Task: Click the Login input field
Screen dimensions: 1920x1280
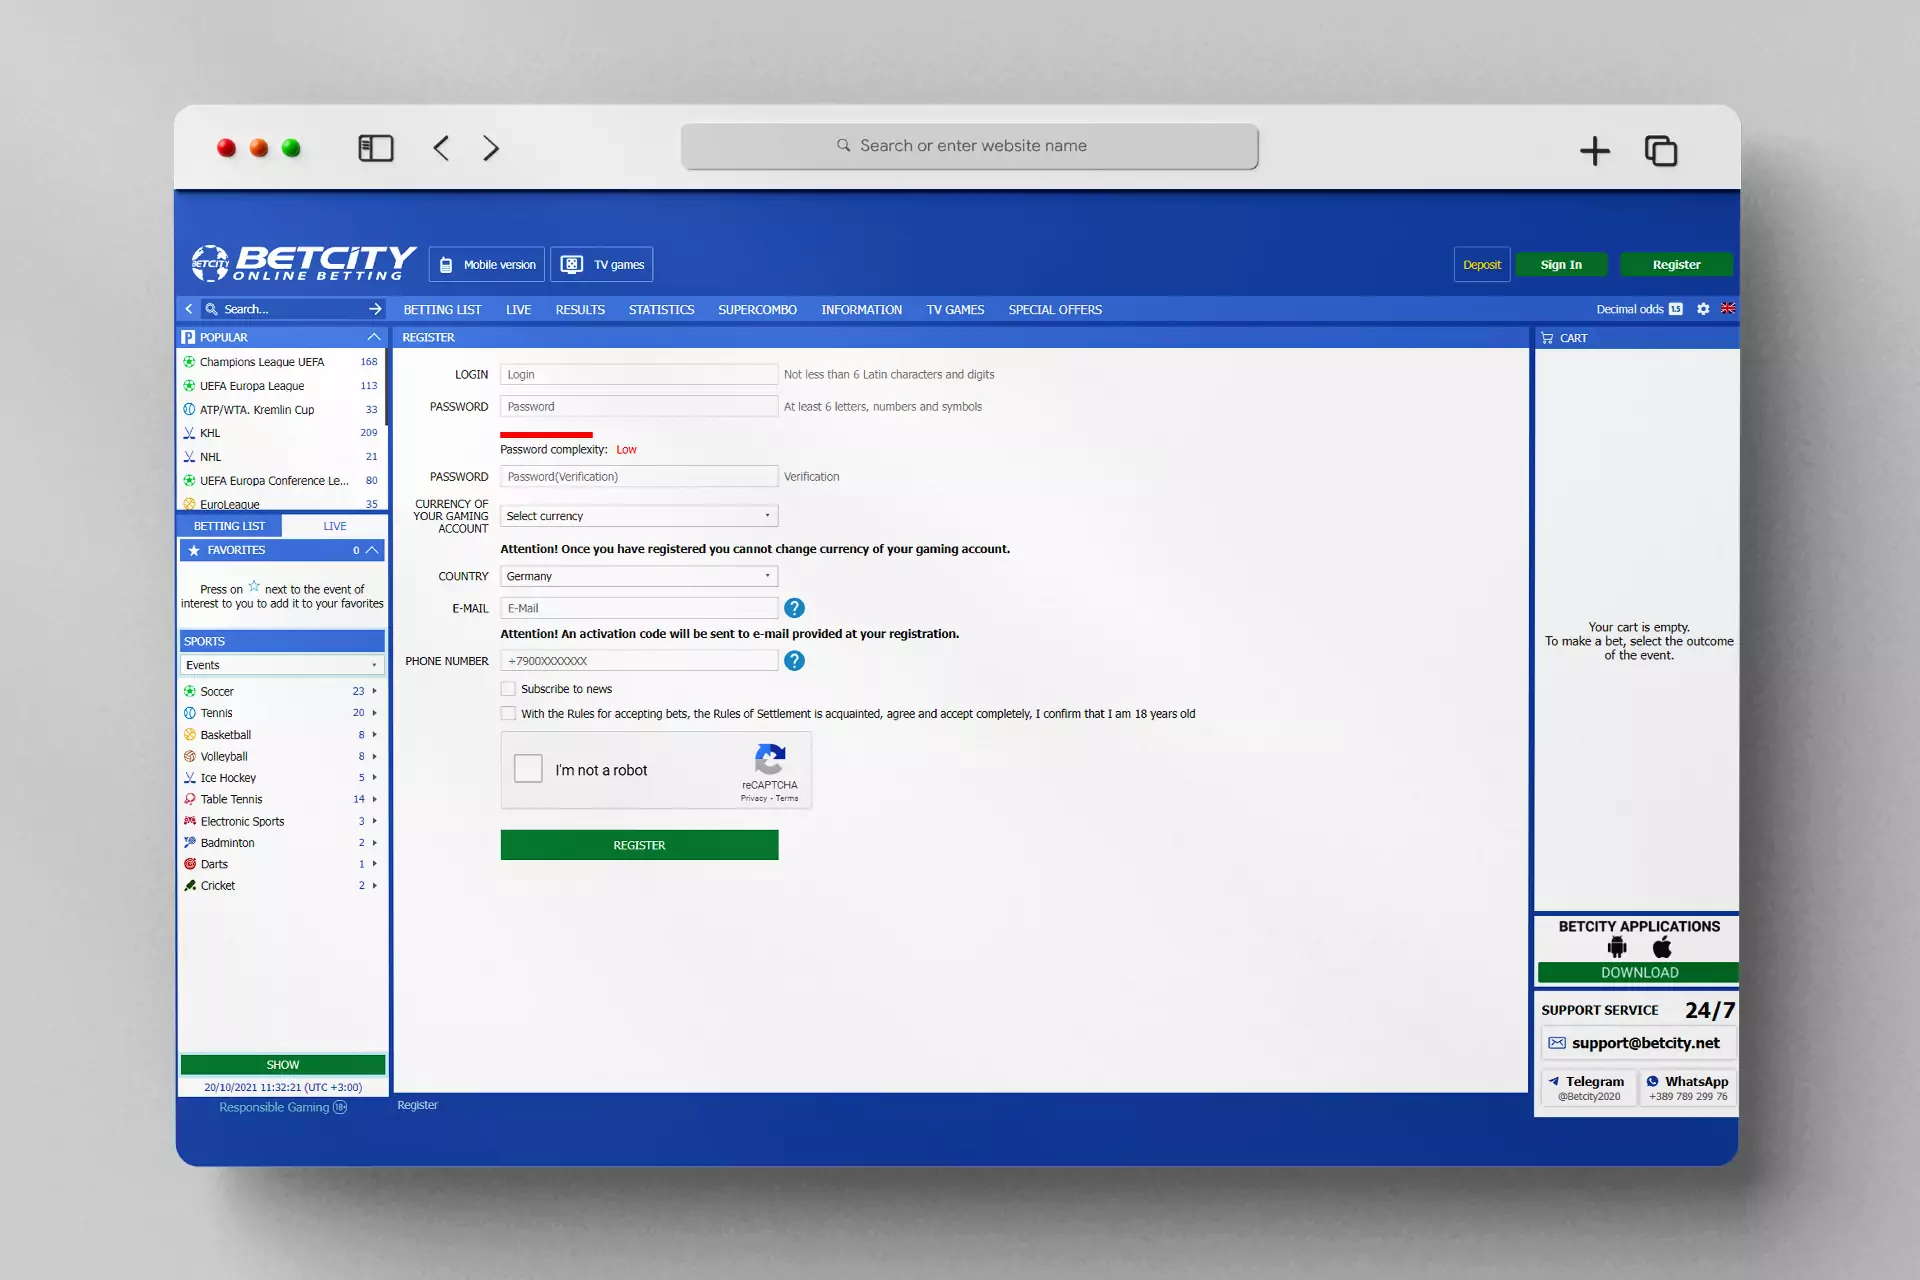Action: pos(639,374)
